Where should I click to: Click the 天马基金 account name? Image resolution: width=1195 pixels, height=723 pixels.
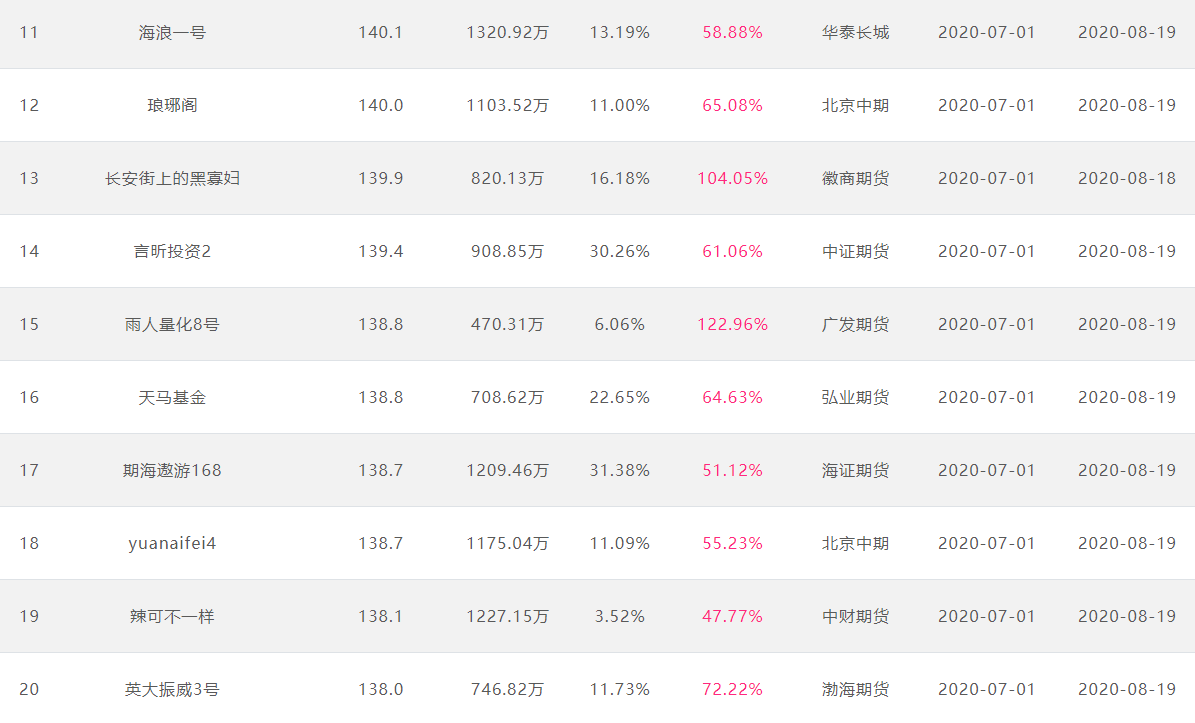tap(172, 398)
